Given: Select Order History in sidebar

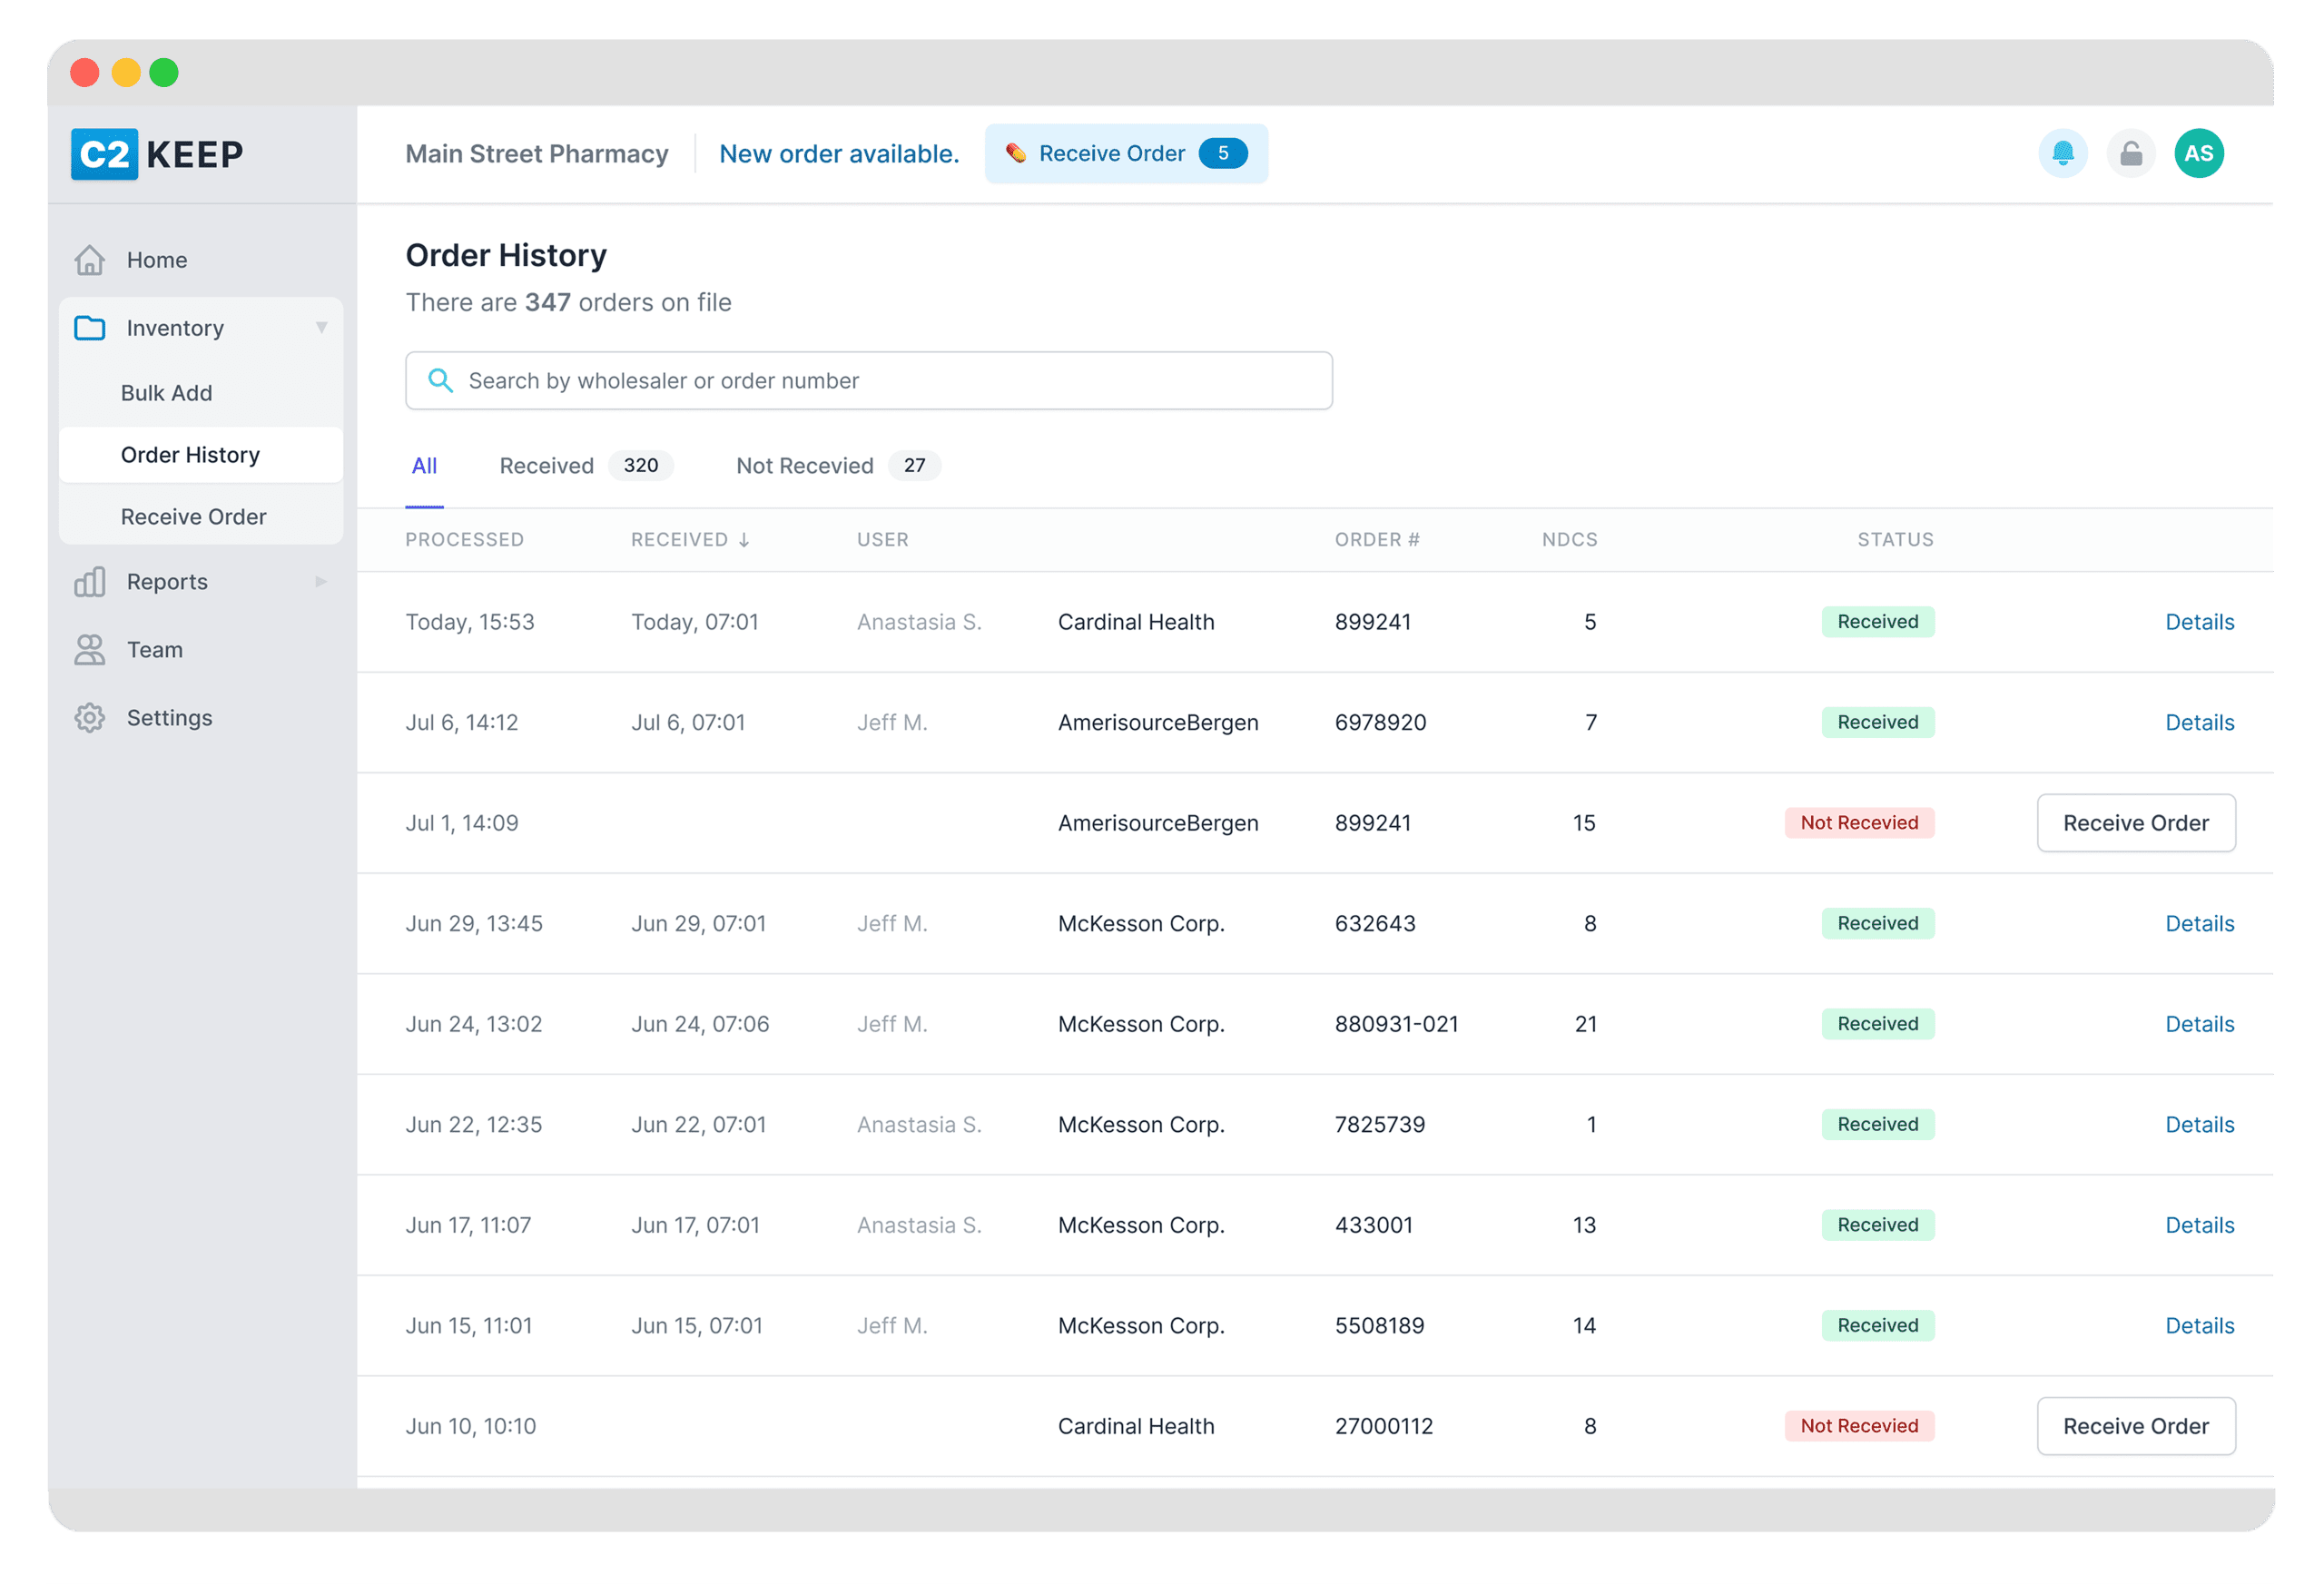Looking at the screenshot, I should 201,455.
